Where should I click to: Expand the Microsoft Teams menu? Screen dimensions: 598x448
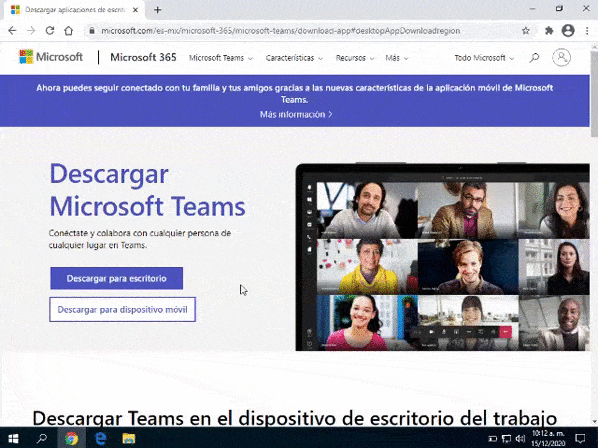click(221, 58)
